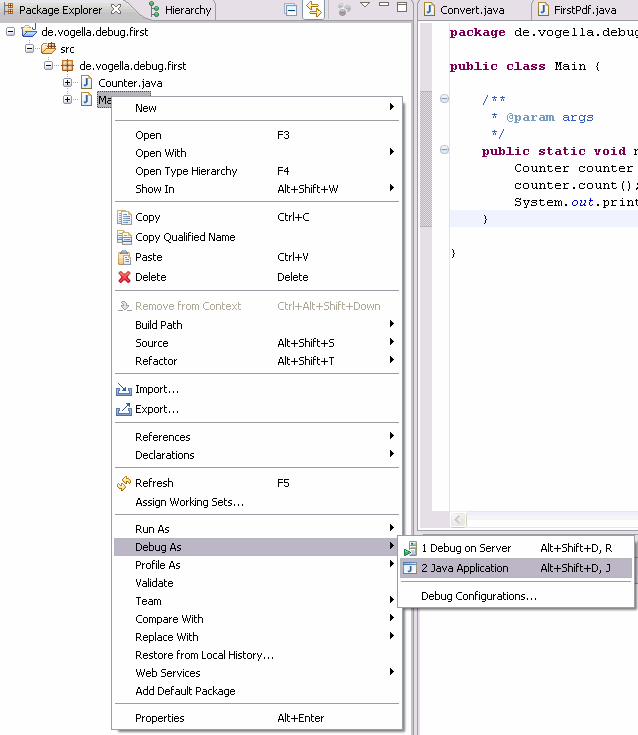The width and height of the screenshot is (638, 735).
Task: Fold the main method in the editor
Action: (x=444, y=150)
